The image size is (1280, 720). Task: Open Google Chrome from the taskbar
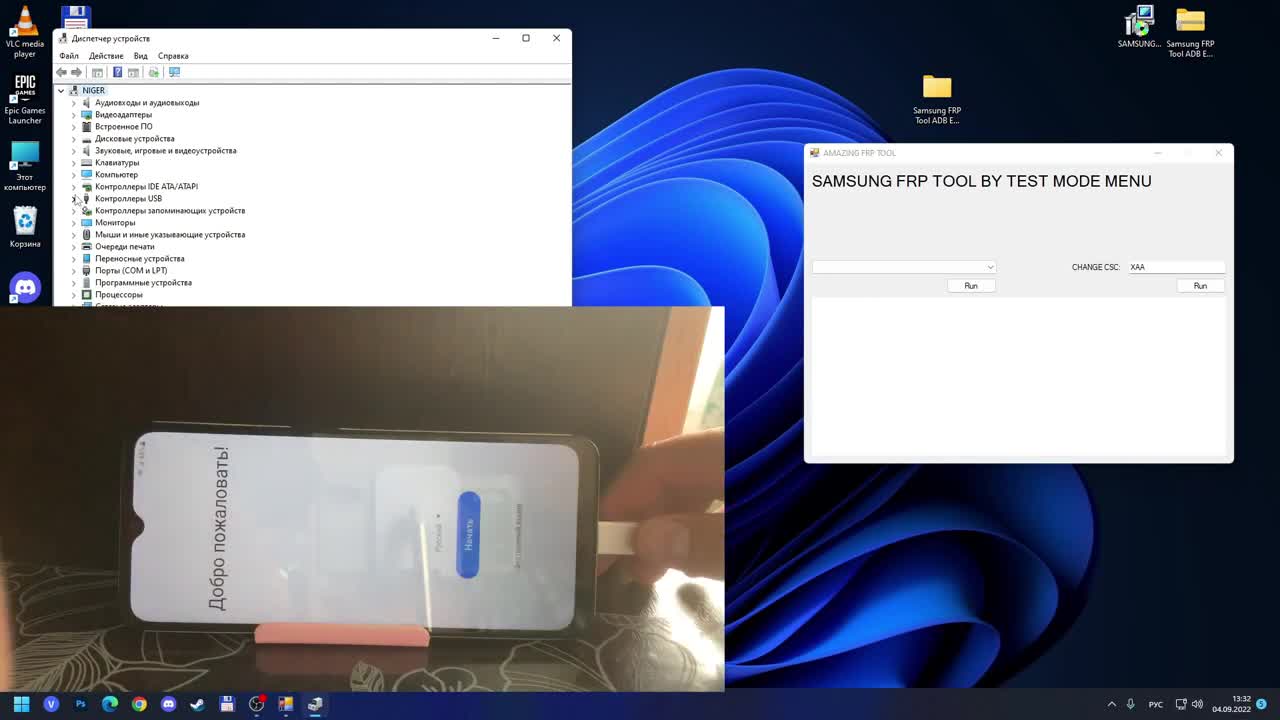click(x=139, y=704)
